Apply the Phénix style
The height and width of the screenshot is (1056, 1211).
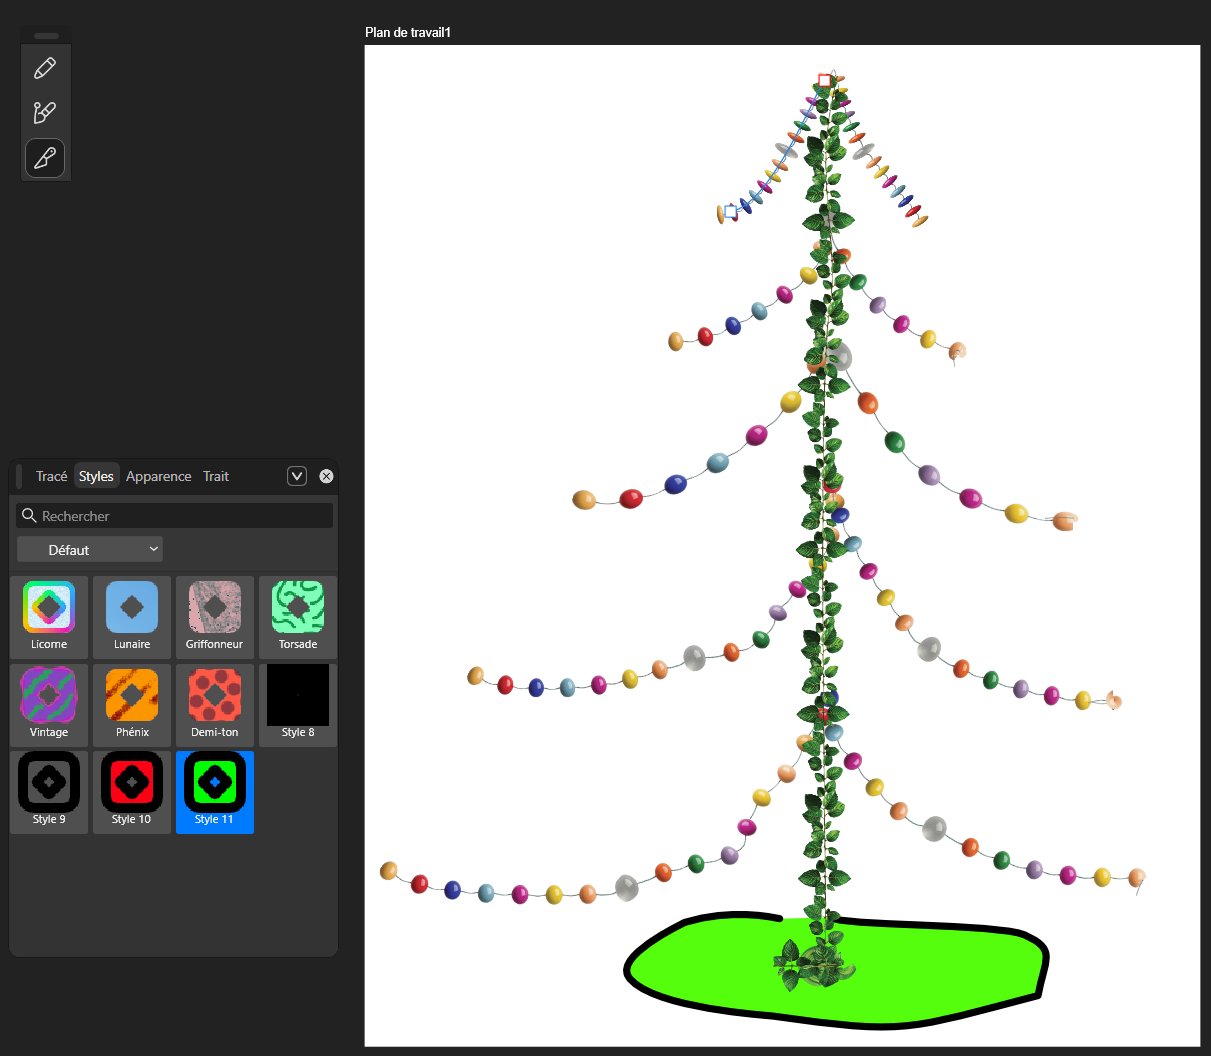coord(132,703)
